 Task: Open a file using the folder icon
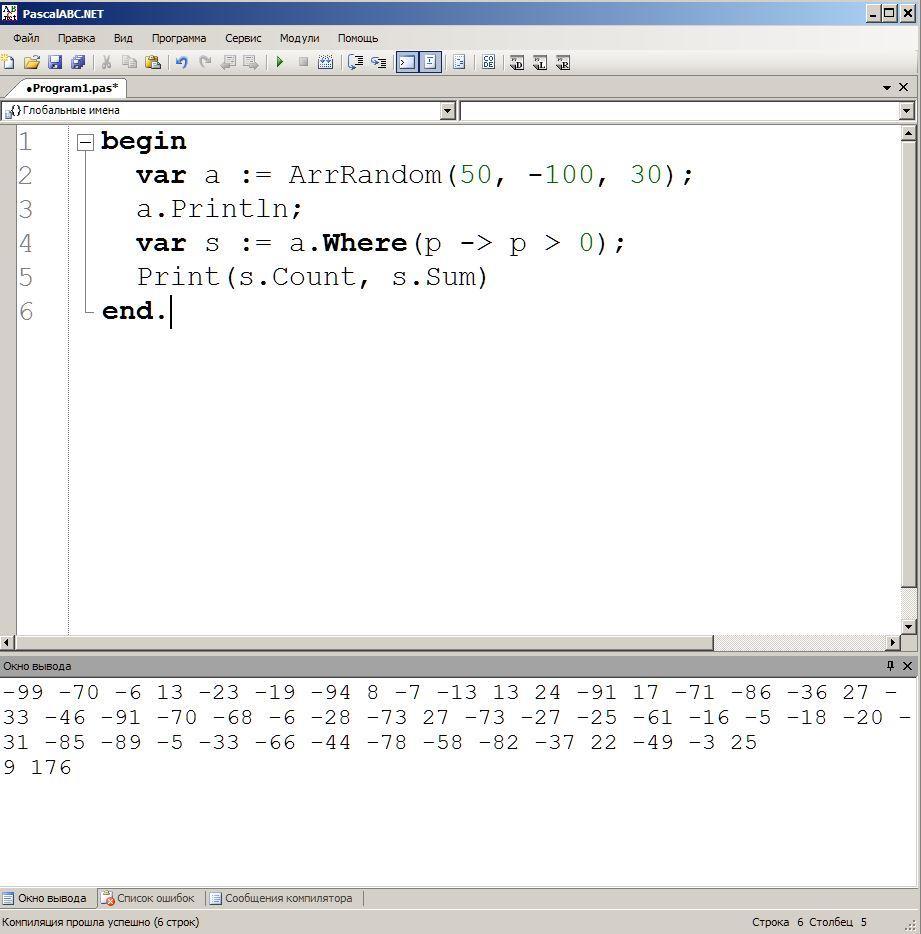click(32, 62)
